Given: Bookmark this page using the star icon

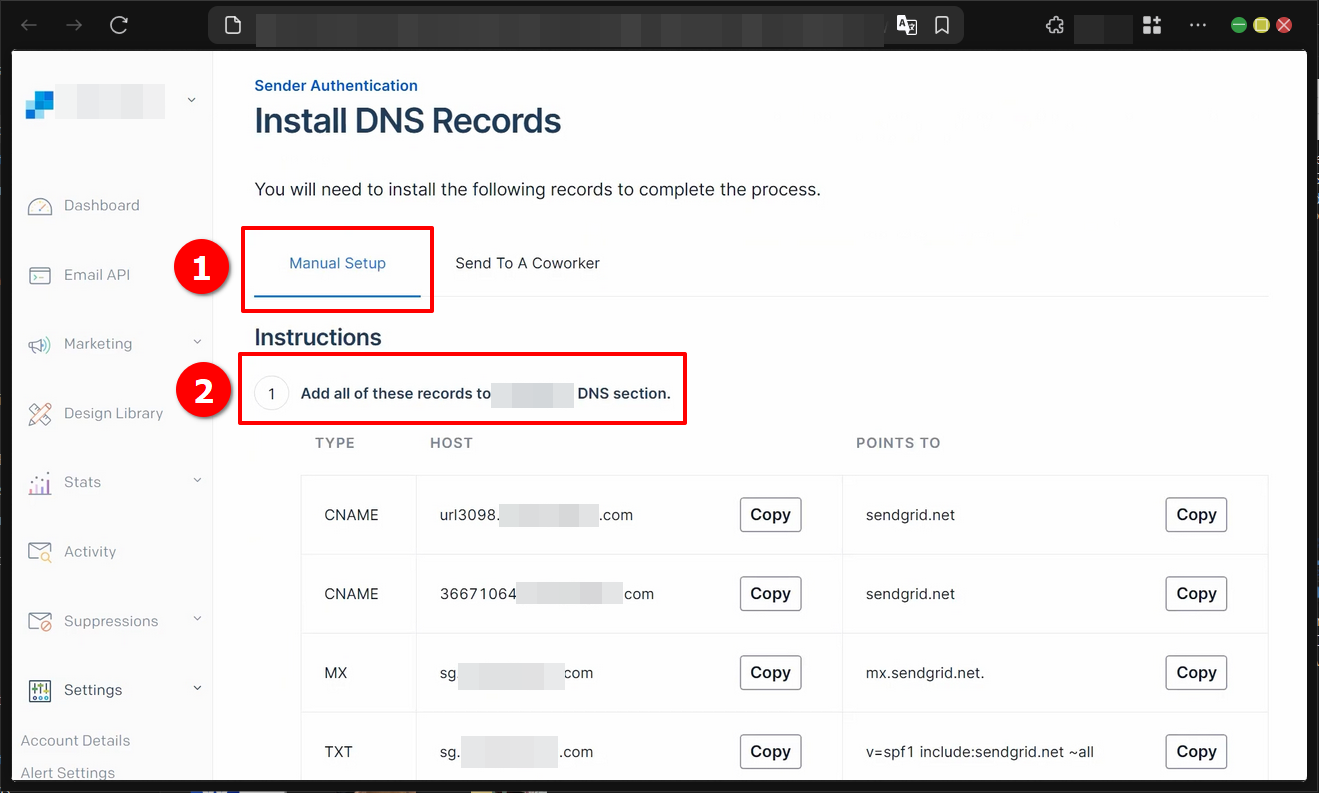Looking at the screenshot, I should pyautogui.click(x=941, y=25).
